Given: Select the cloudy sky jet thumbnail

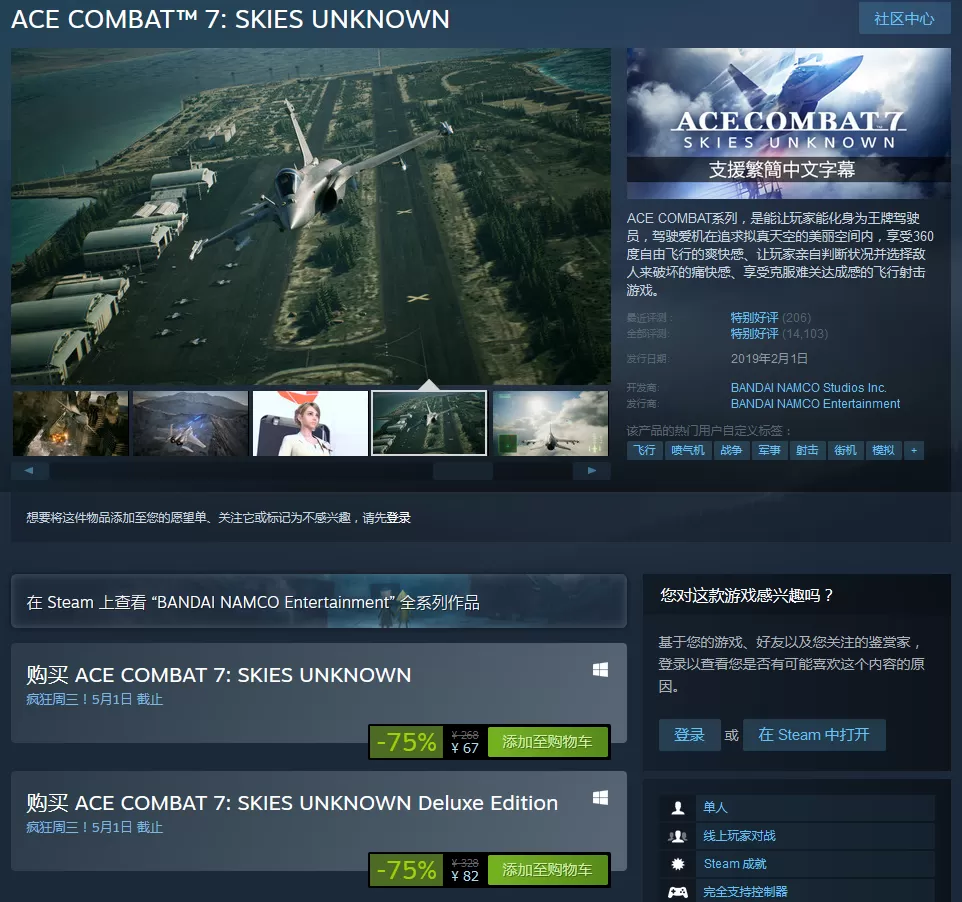Looking at the screenshot, I should click(550, 423).
